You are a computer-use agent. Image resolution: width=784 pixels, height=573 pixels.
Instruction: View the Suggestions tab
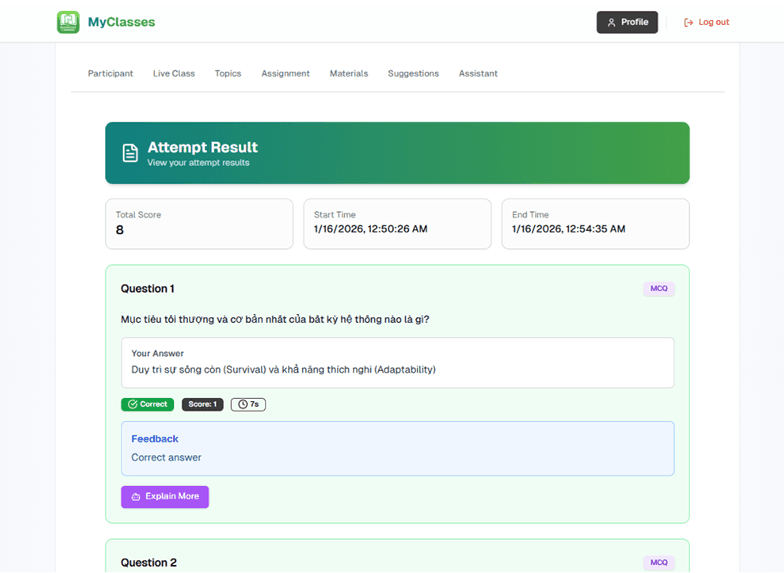coord(414,74)
